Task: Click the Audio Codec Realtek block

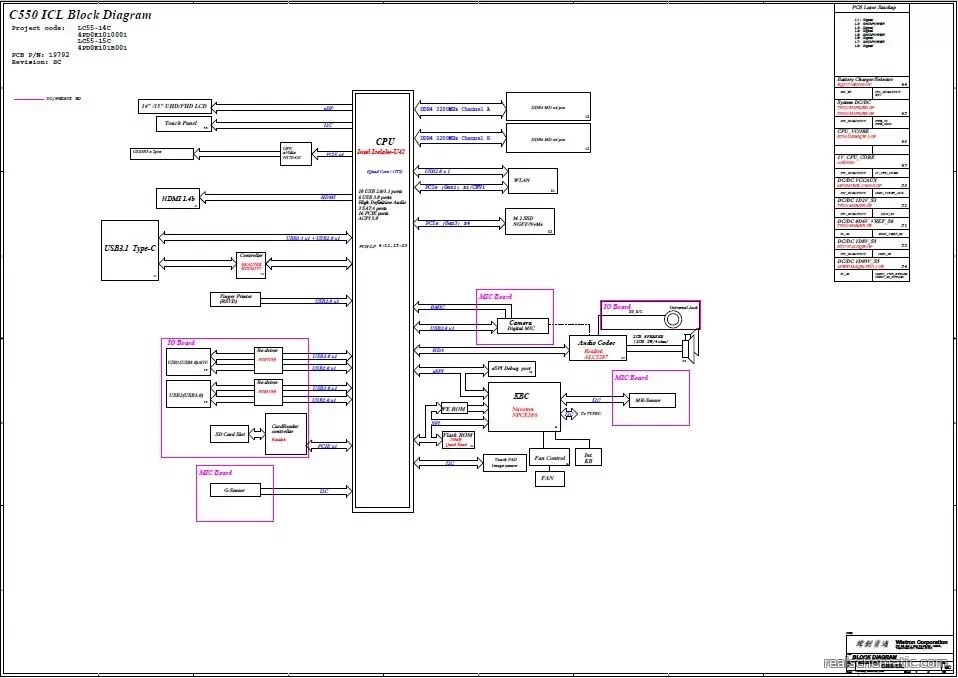Action: pos(598,348)
